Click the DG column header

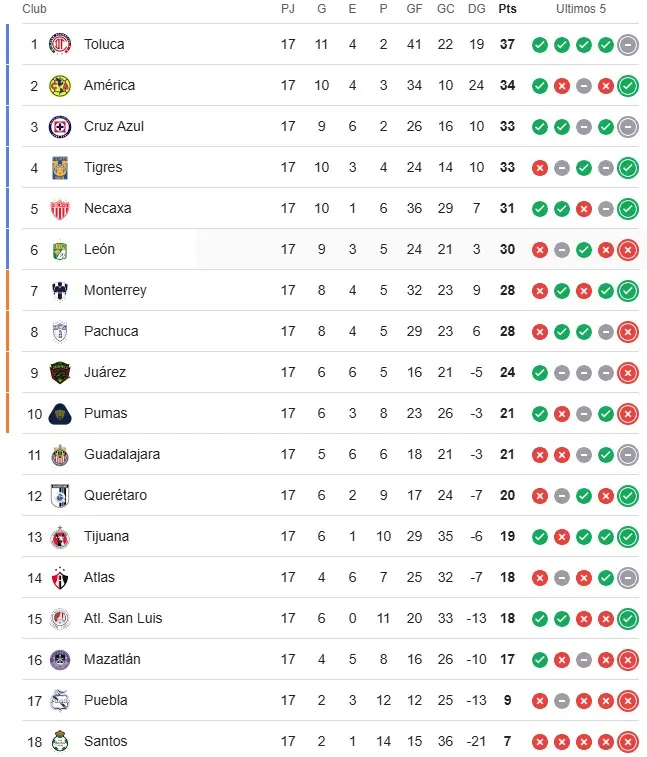477,9
